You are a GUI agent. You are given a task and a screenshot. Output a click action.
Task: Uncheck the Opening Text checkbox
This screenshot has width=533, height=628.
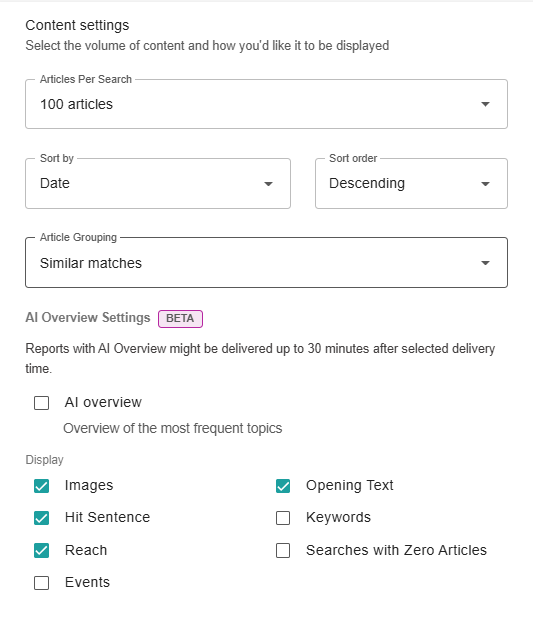[283, 486]
